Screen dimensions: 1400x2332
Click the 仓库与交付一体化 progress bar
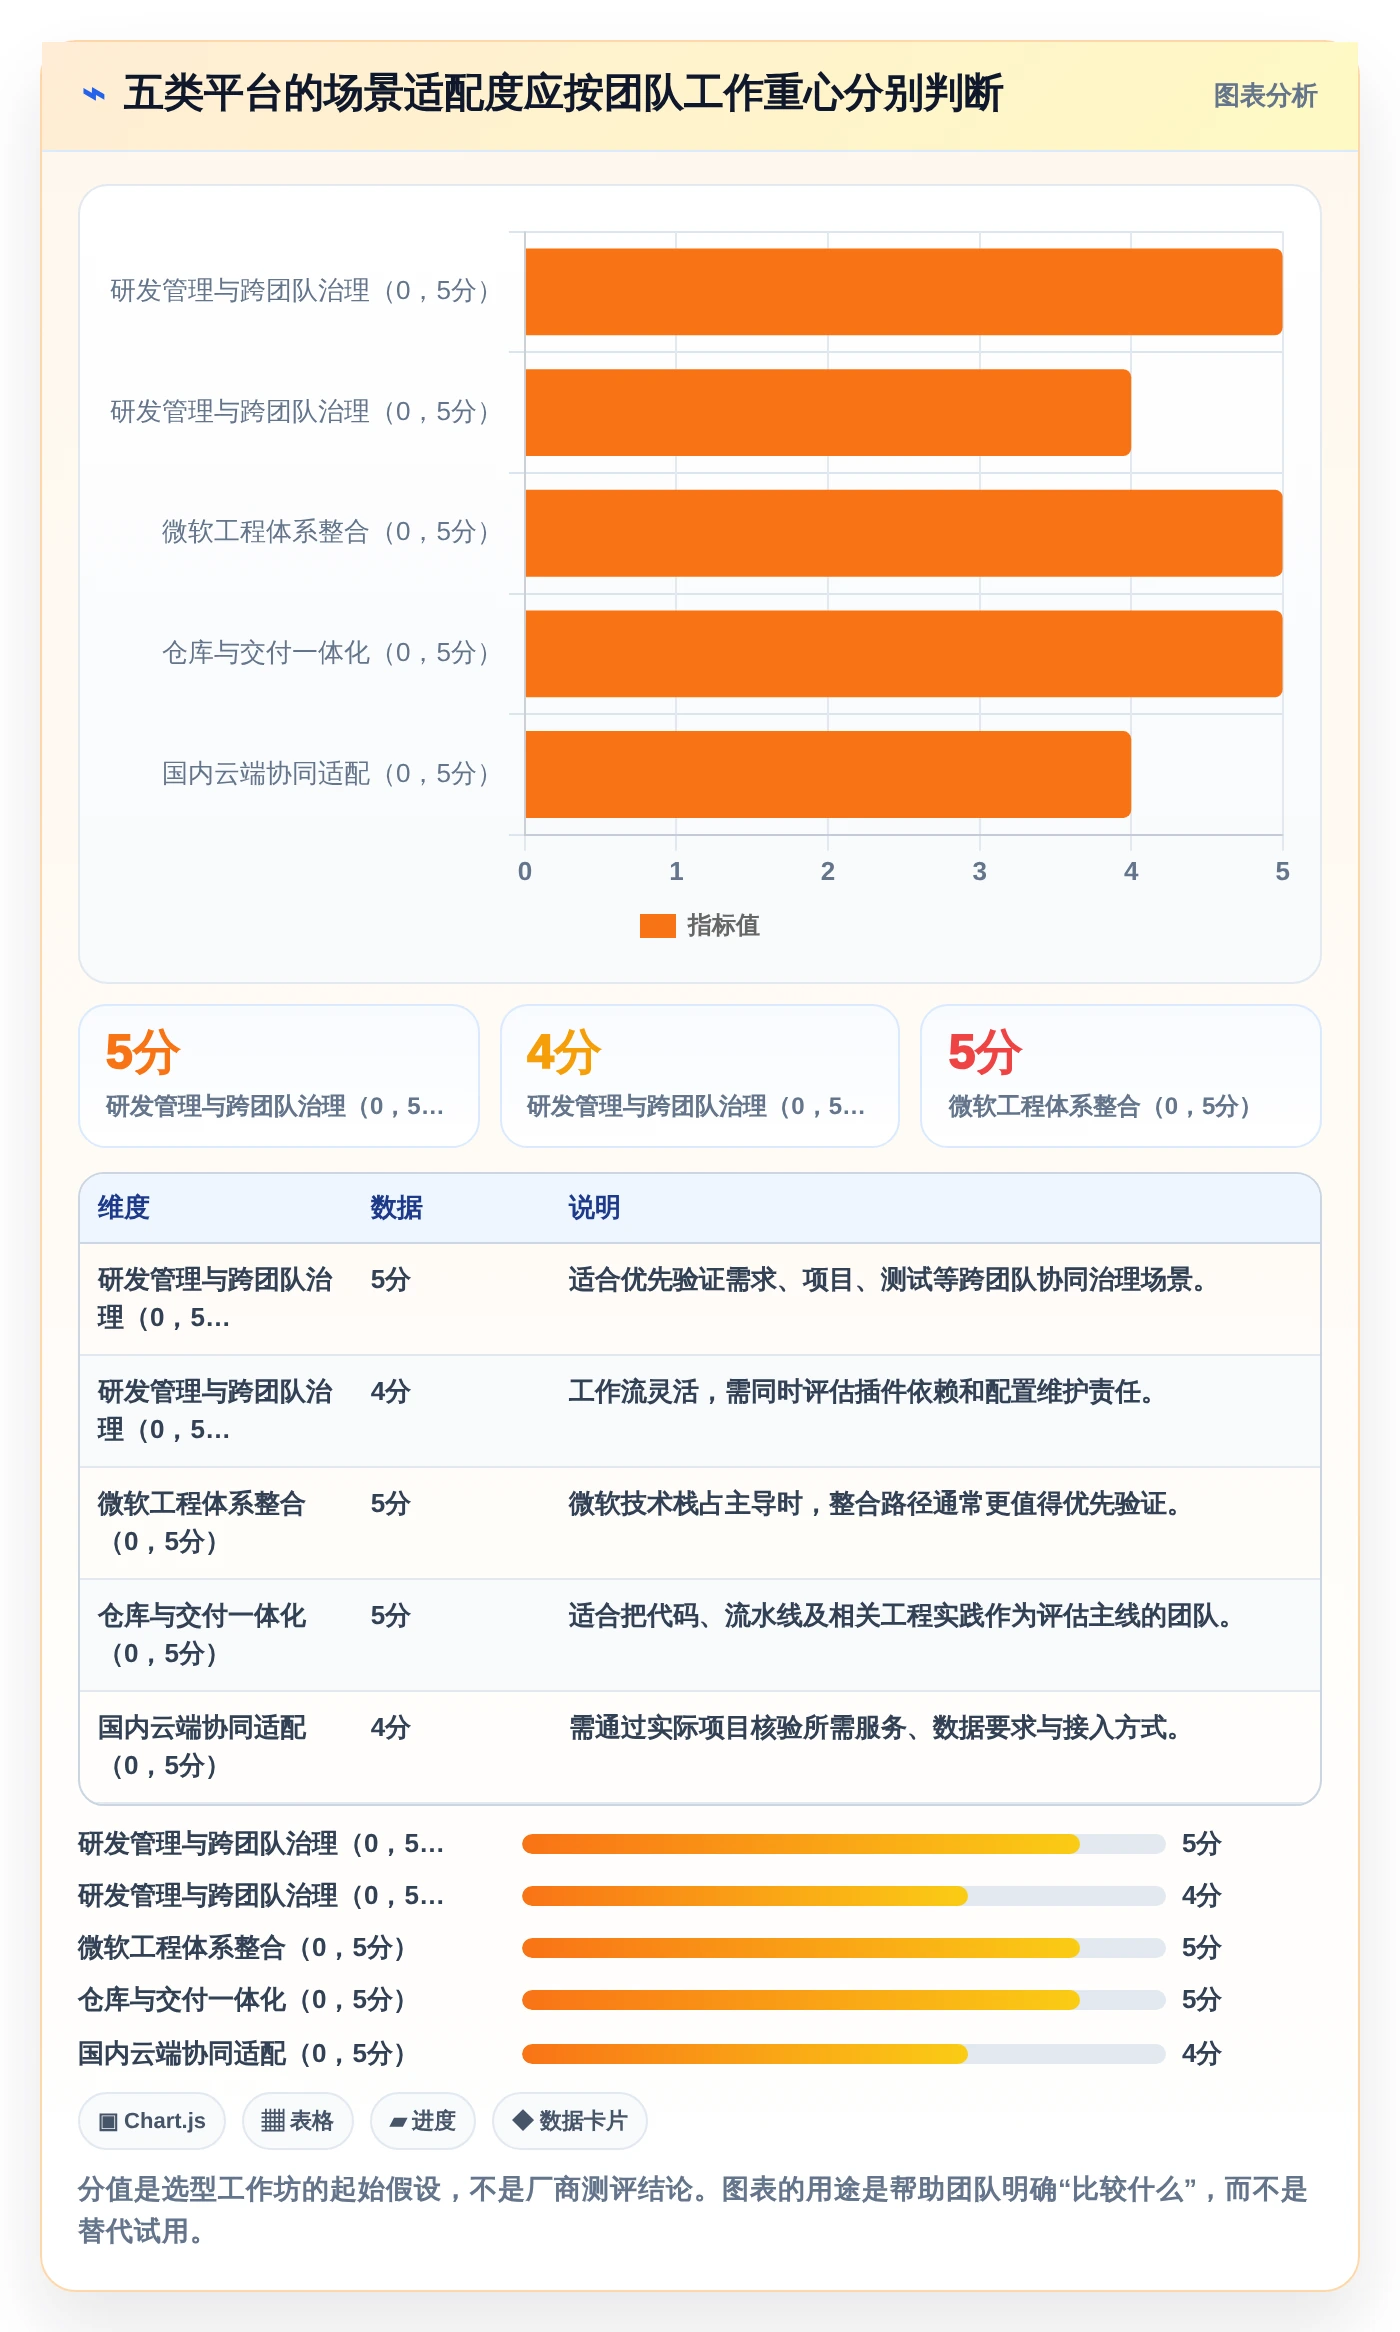click(x=844, y=2000)
